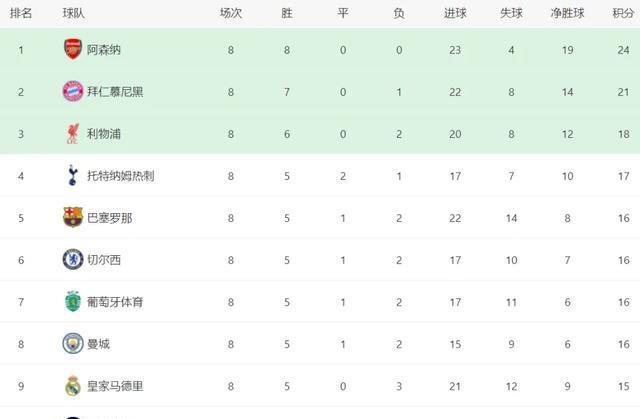640x419 pixels.
Task: Open the 拜仁慕尼黑 team link
Action: click(115, 91)
